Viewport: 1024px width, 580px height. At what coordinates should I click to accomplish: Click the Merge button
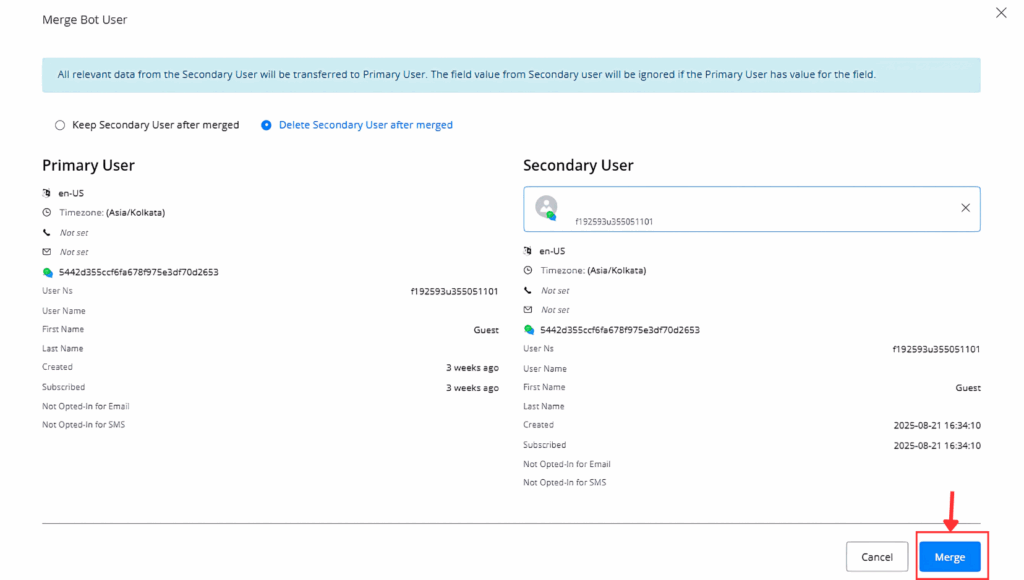point(949,557)
